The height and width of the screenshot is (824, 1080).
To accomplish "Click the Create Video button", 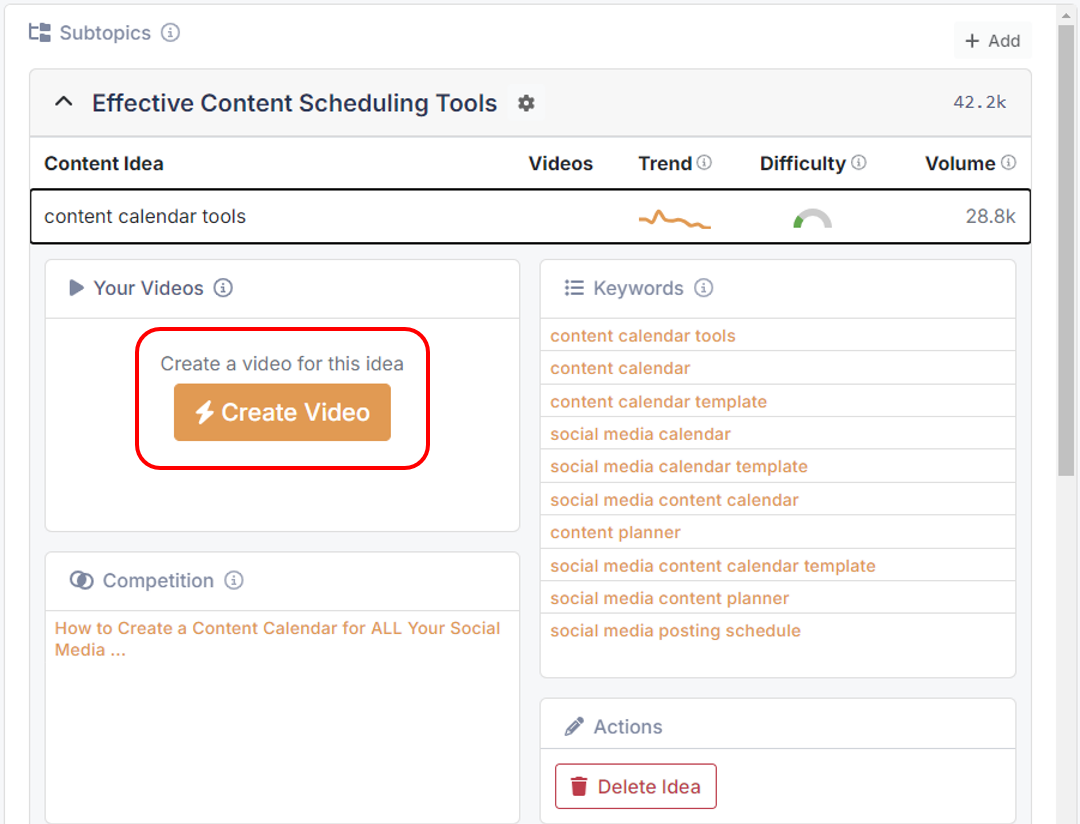I will click(281, 412).
